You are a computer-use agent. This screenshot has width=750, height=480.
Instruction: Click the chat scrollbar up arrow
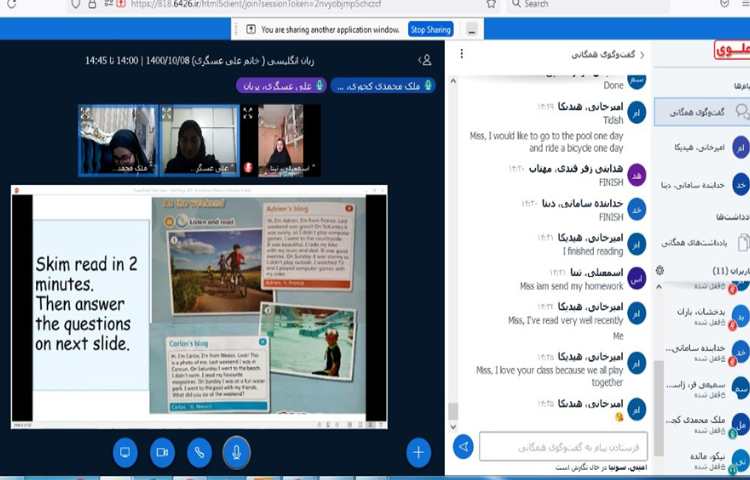pos(452,81)
